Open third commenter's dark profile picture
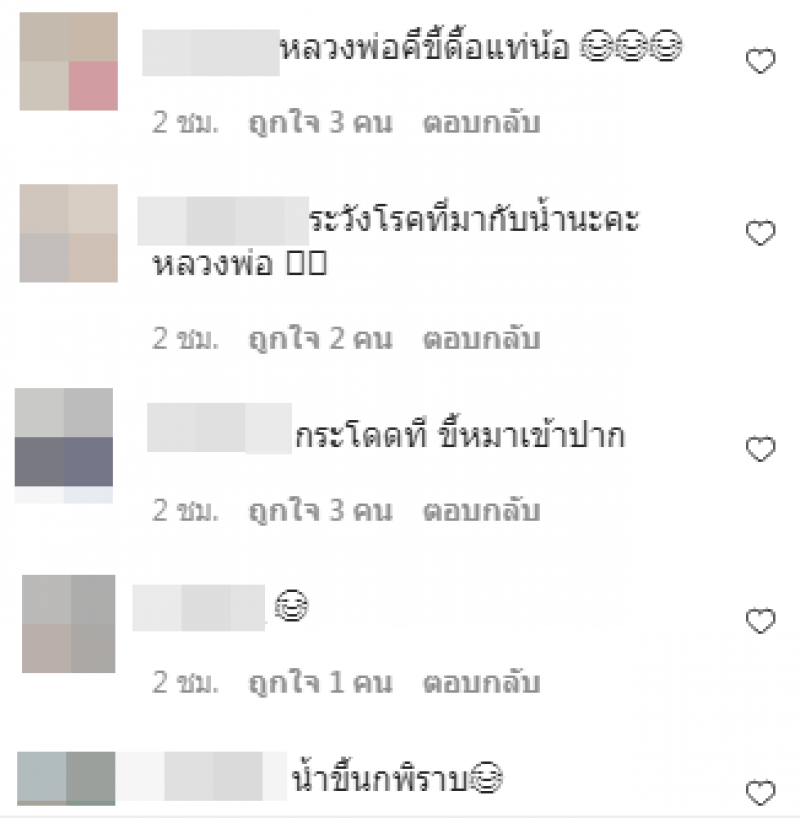The image size is (800, 818). [x=64, y=446]
